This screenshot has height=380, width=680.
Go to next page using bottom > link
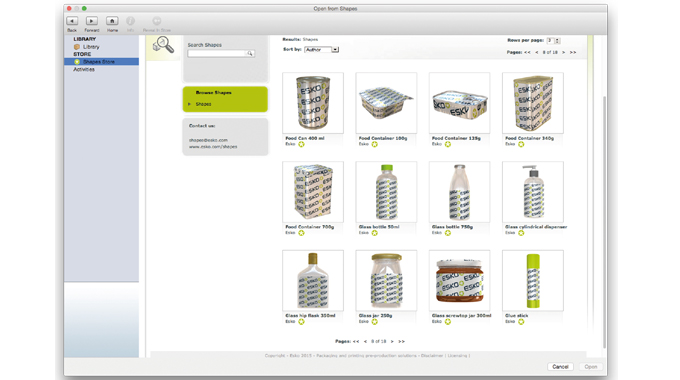392,341
